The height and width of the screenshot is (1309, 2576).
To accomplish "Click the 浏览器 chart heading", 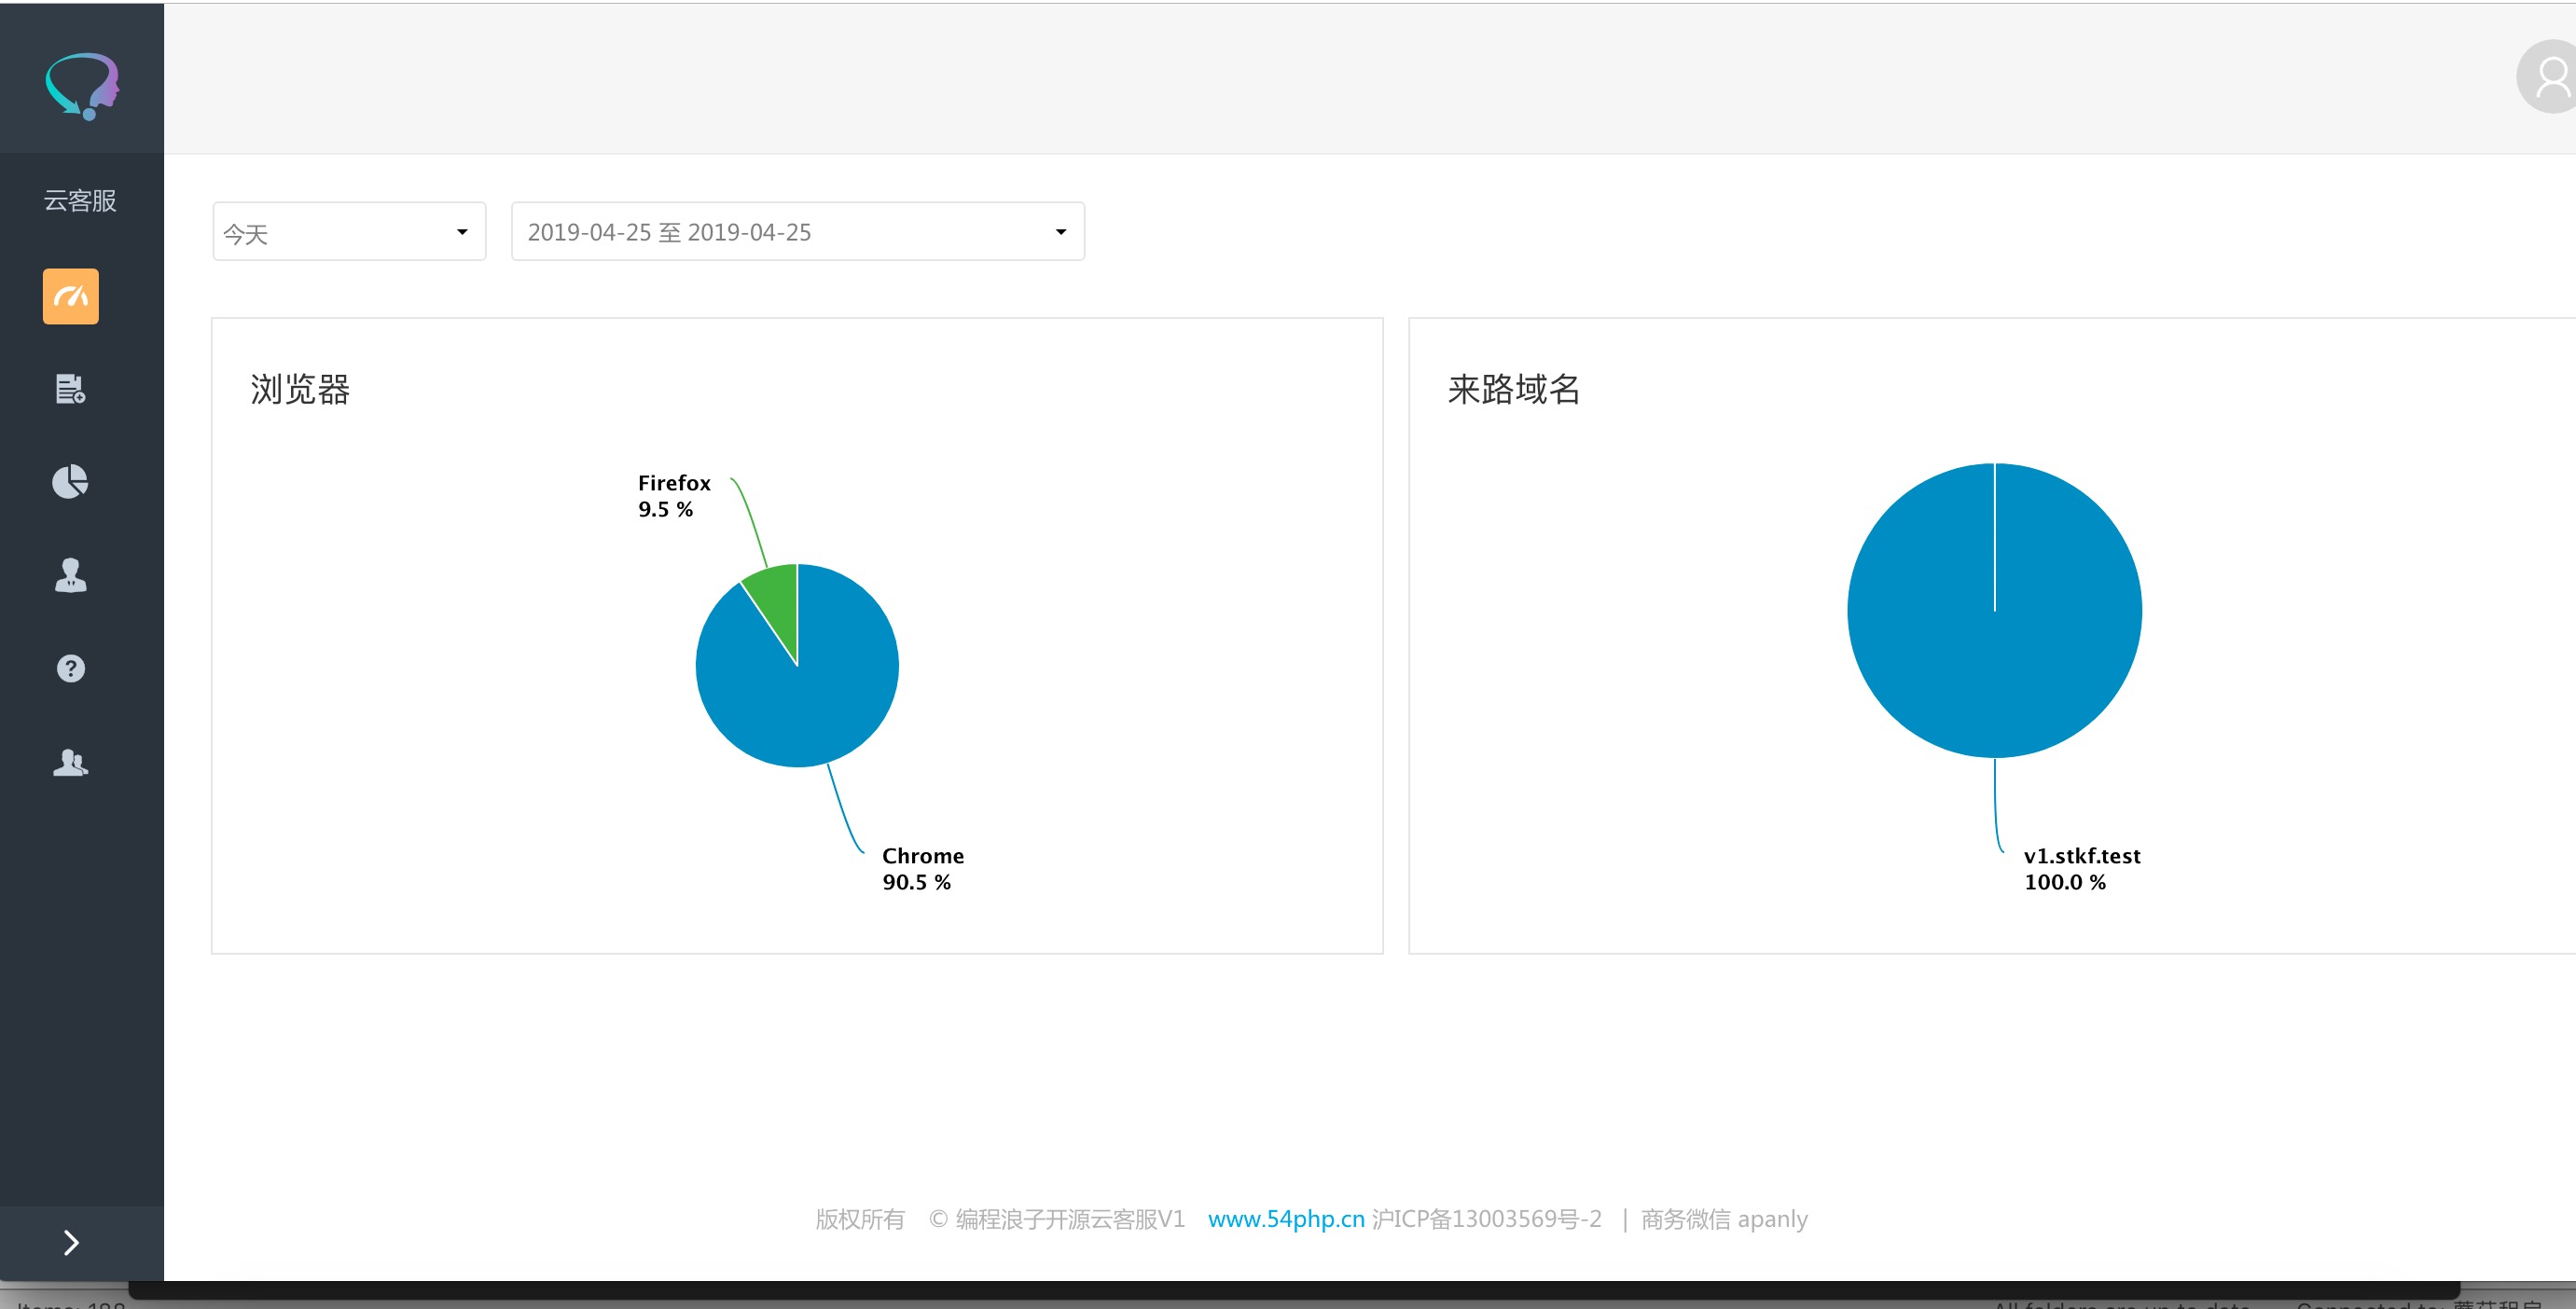I will pos(300,389).
